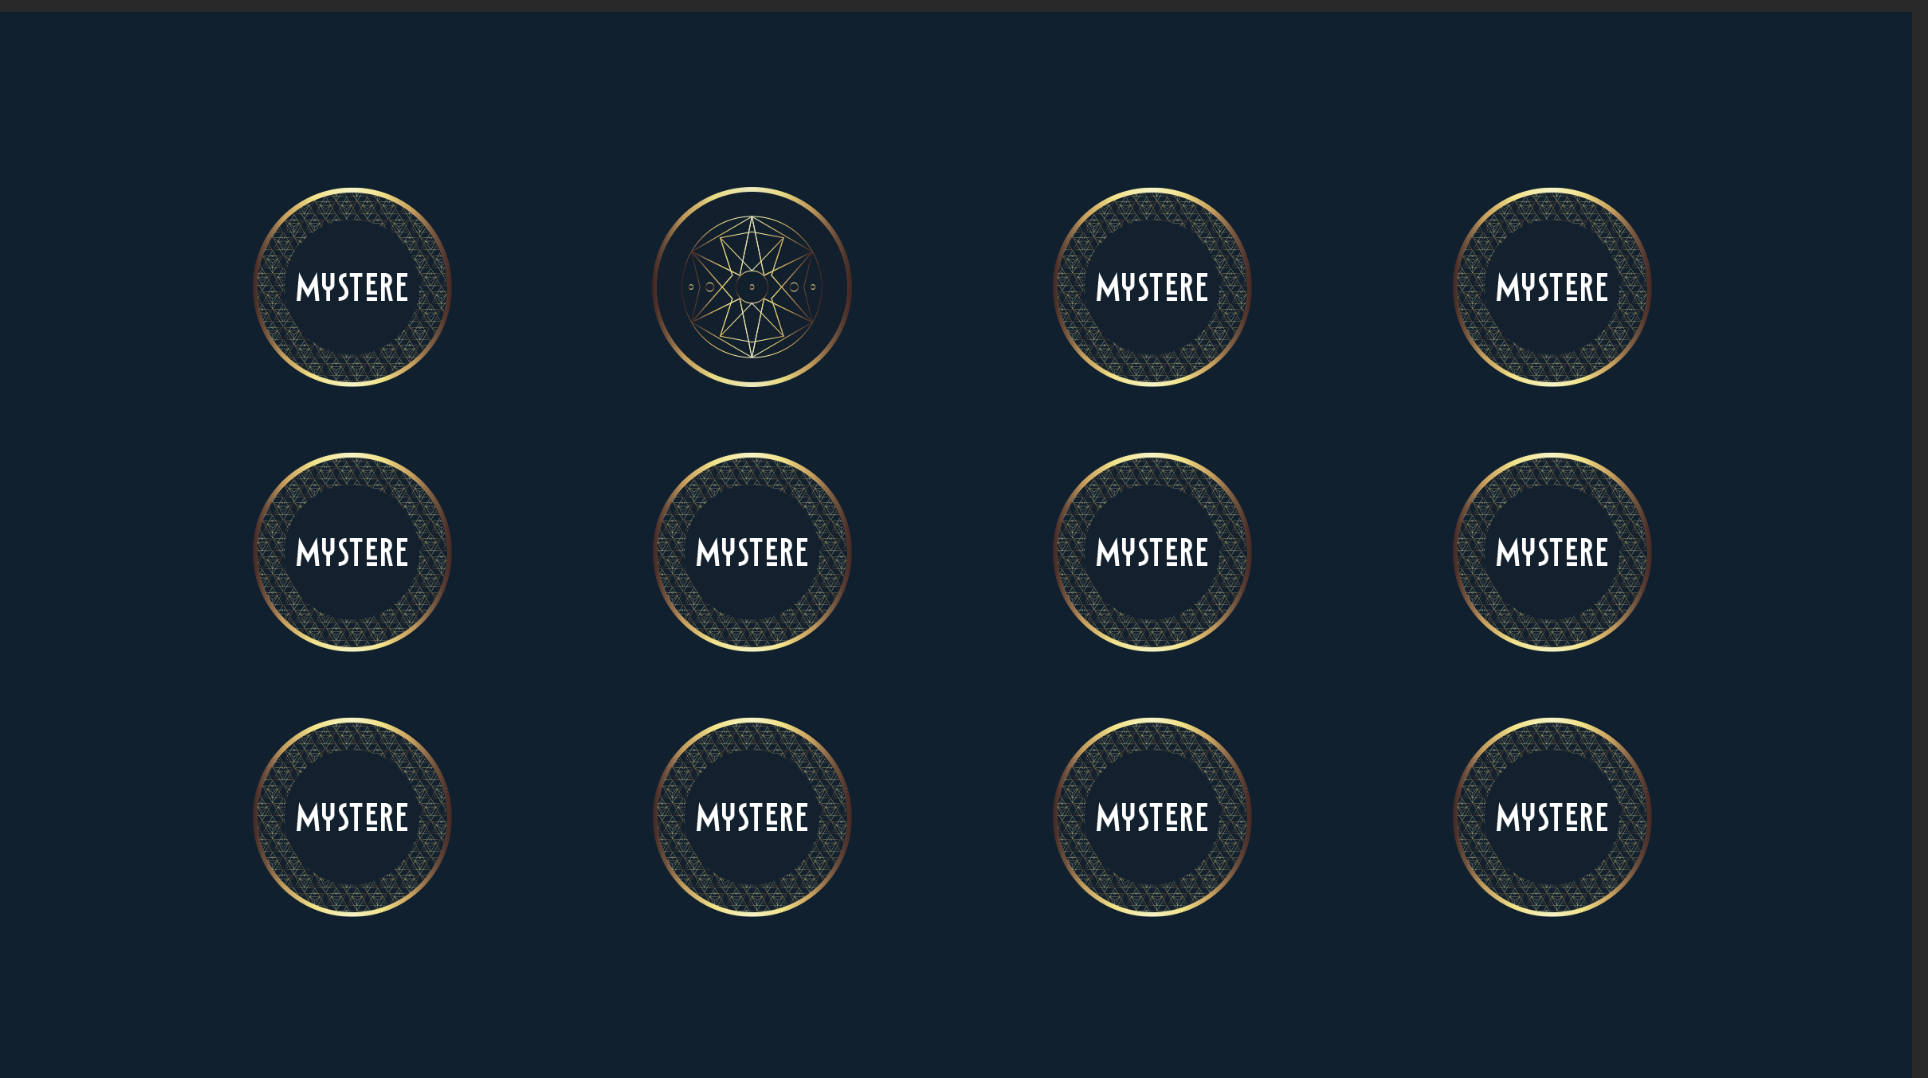
Task: Click the MYSTERE text on the top-right card
Action: coord(1552,288)
